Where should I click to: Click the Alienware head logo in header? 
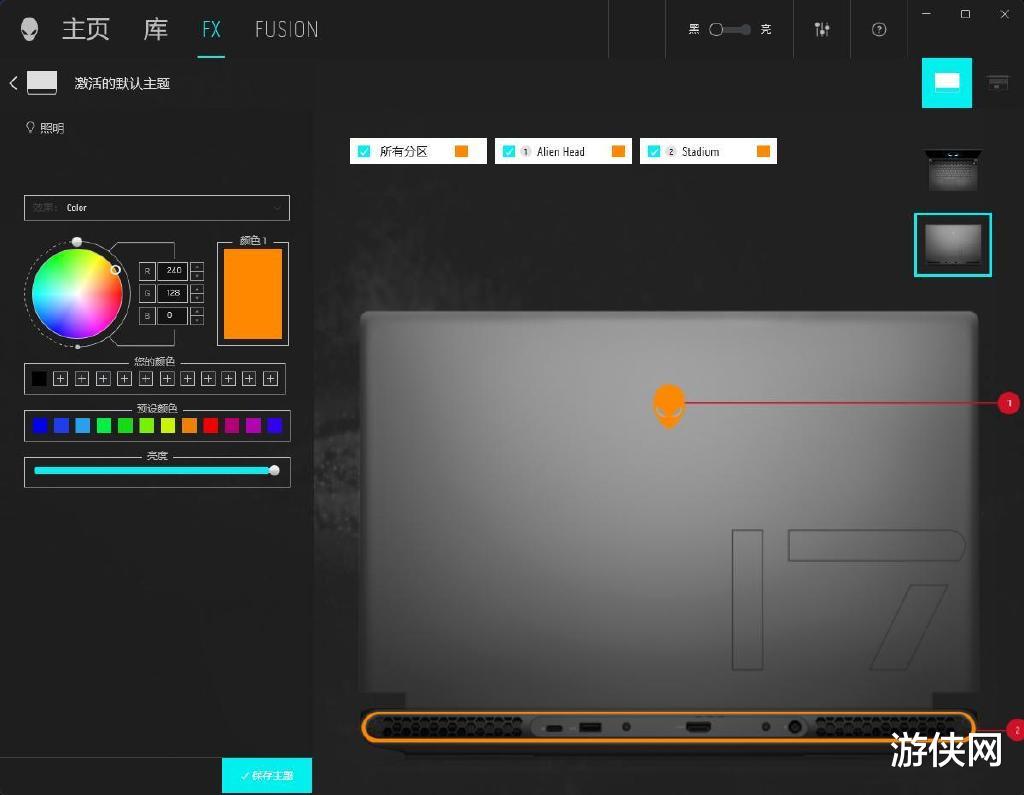29,29
